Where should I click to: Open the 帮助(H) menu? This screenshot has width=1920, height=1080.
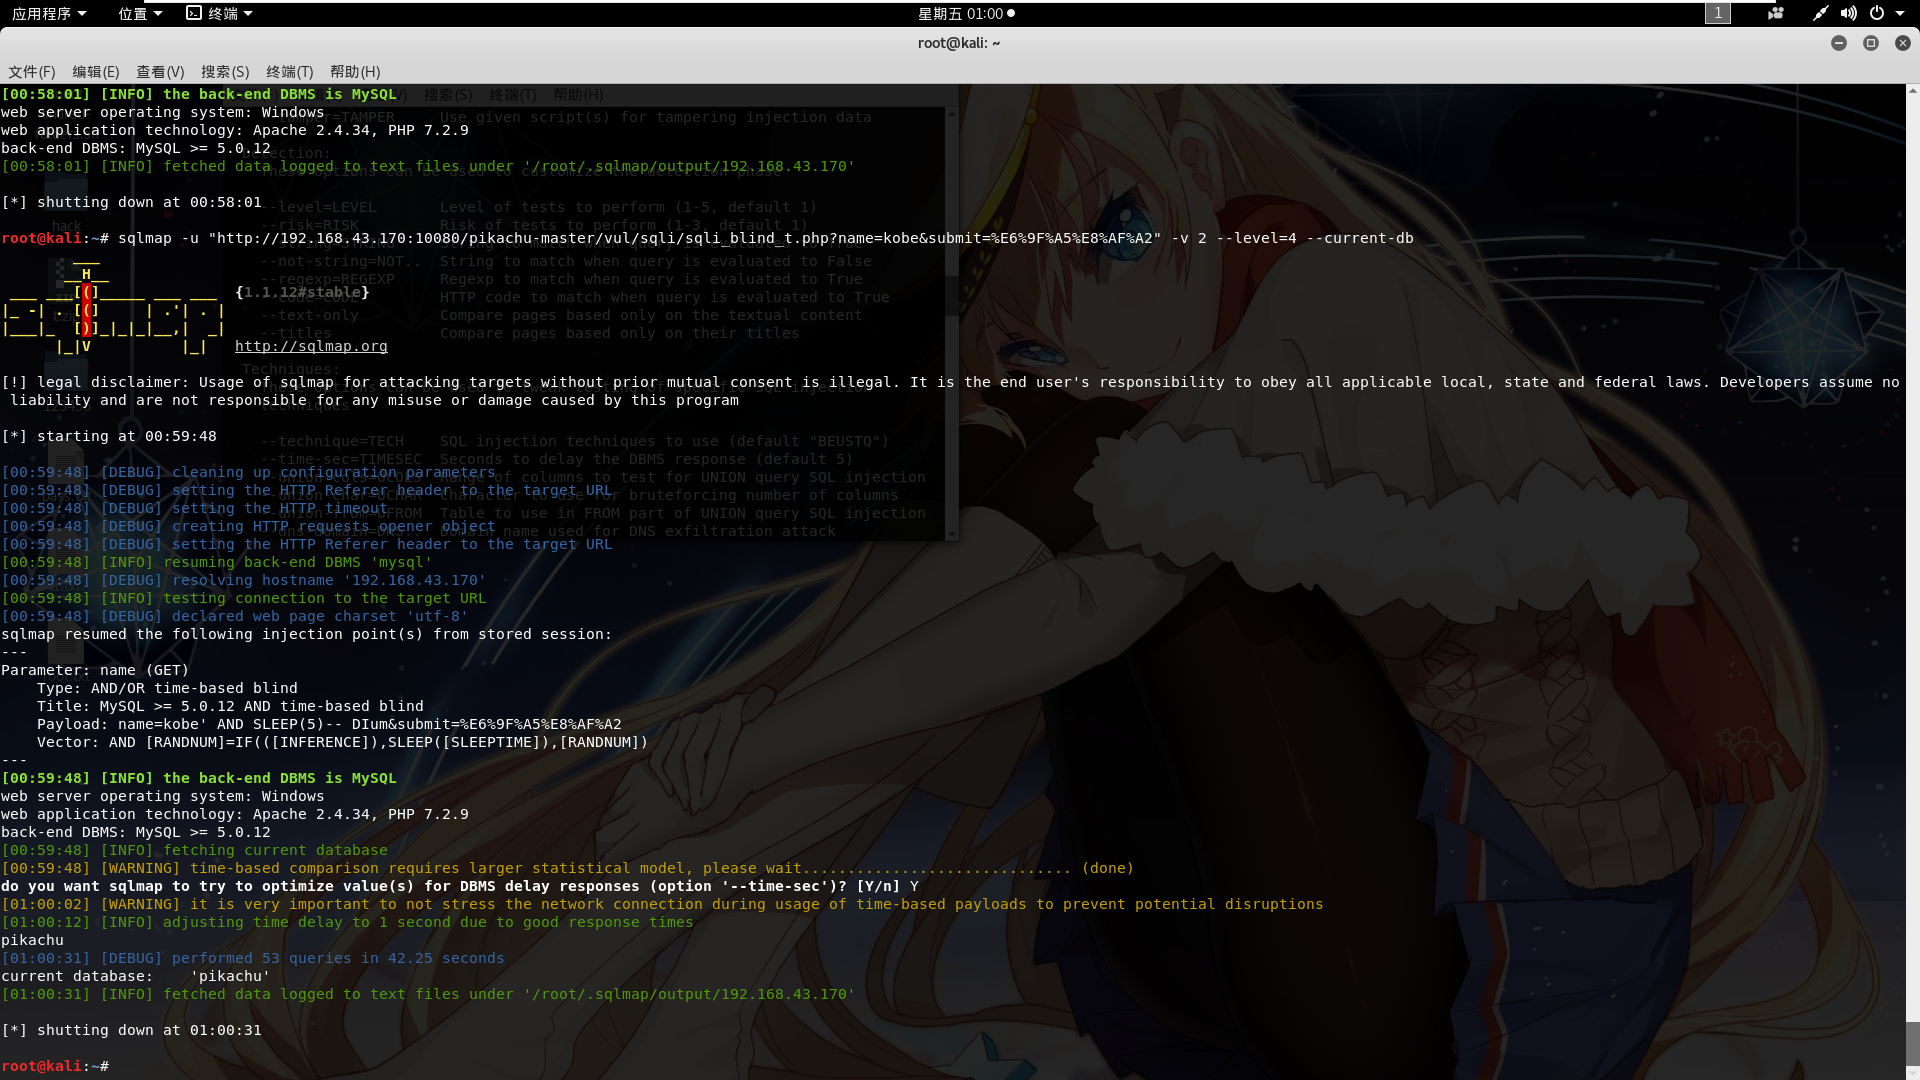click(354, 72)
